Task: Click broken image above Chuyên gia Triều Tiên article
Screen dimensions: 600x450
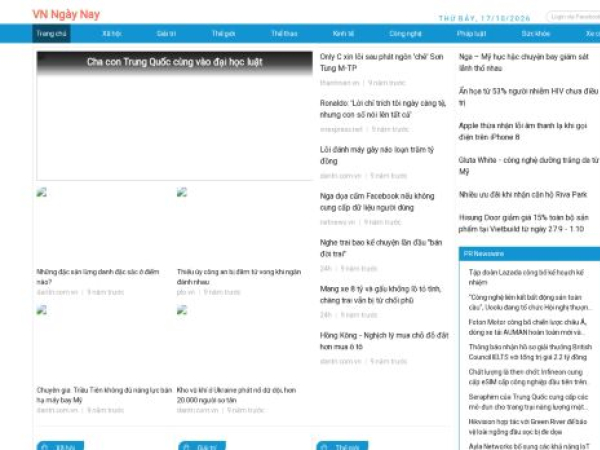Action: (x=42, y=310)
